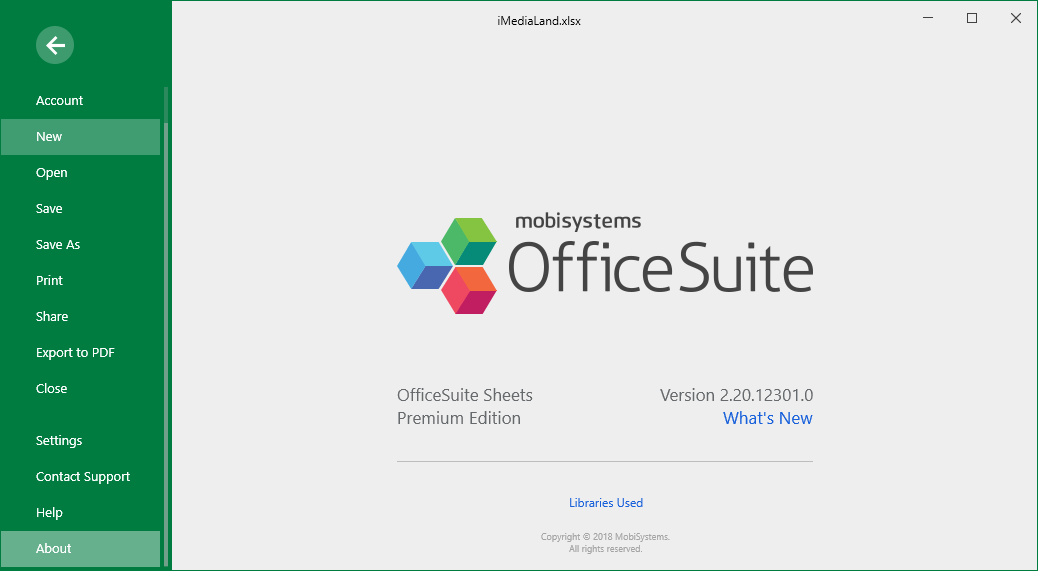Open the Account page

(x=80, y=101)
